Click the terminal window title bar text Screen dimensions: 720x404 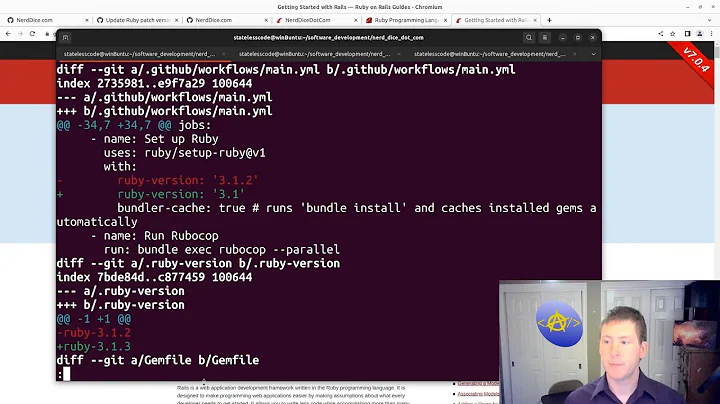point(328,38)
